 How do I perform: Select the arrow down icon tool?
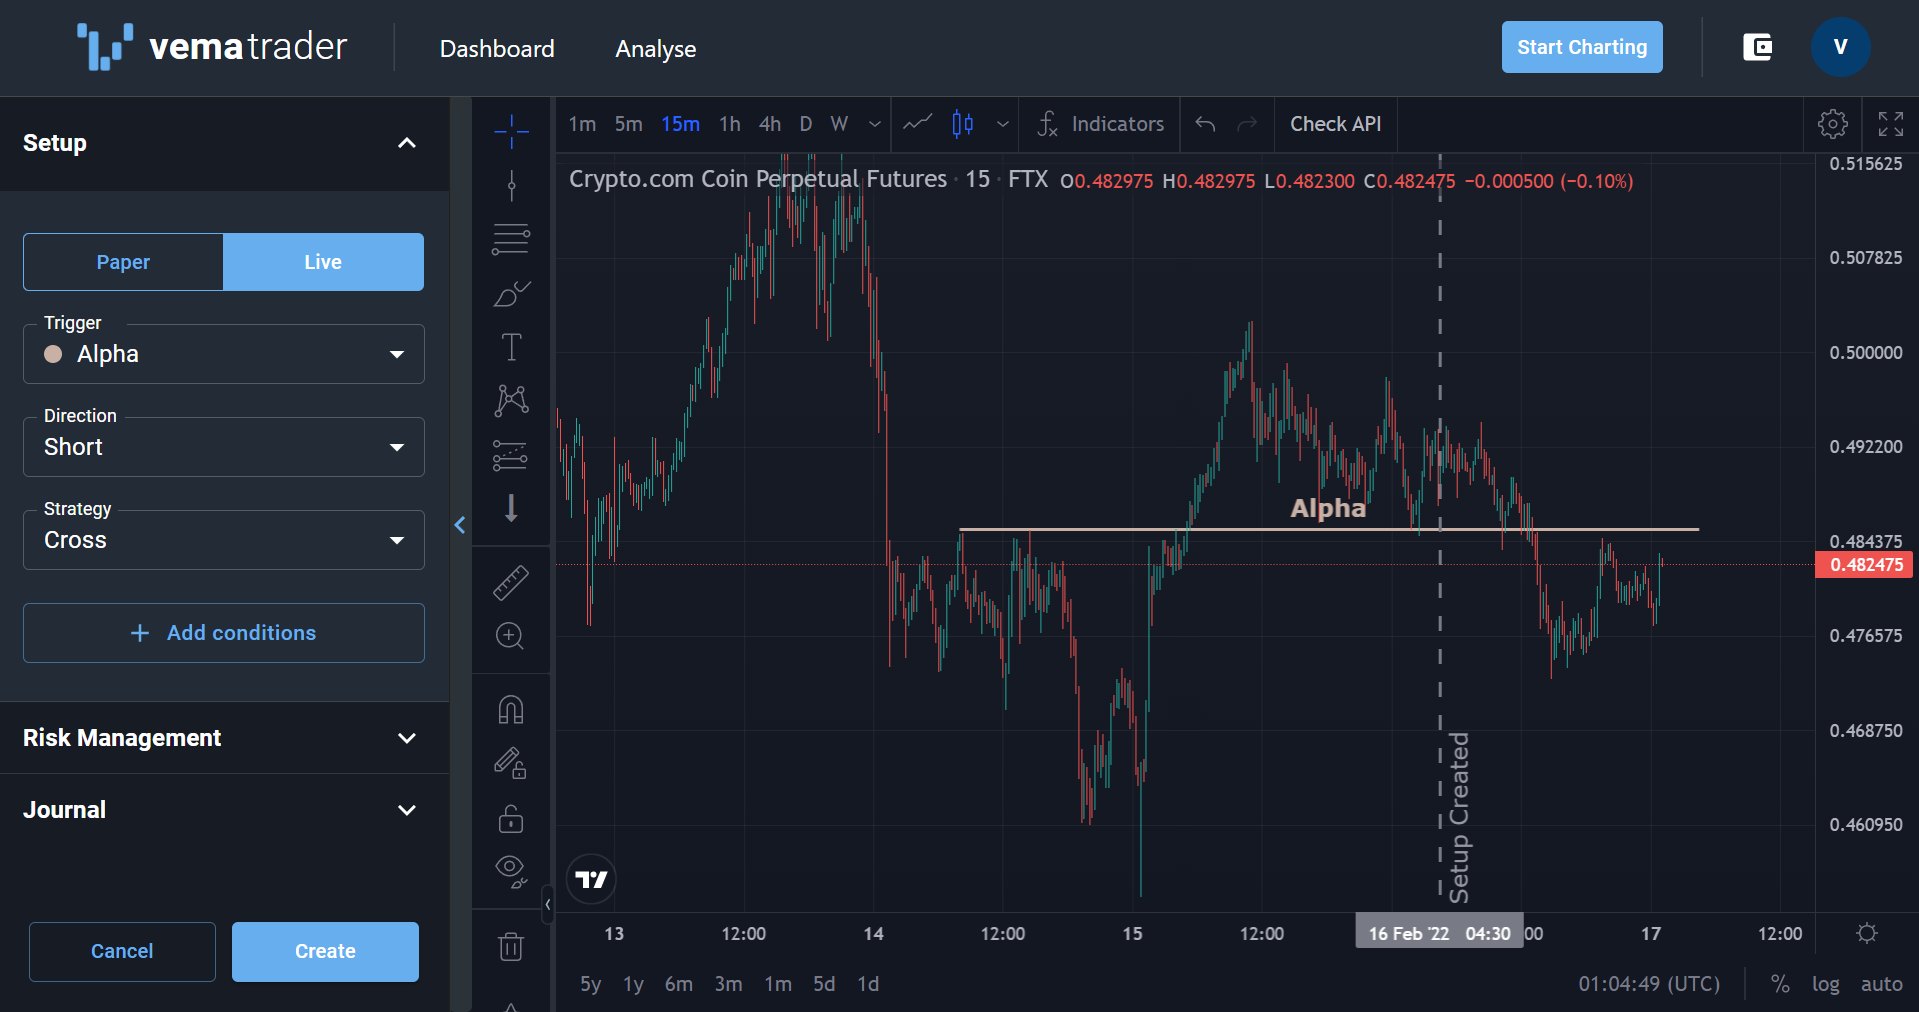pos(511,508)
